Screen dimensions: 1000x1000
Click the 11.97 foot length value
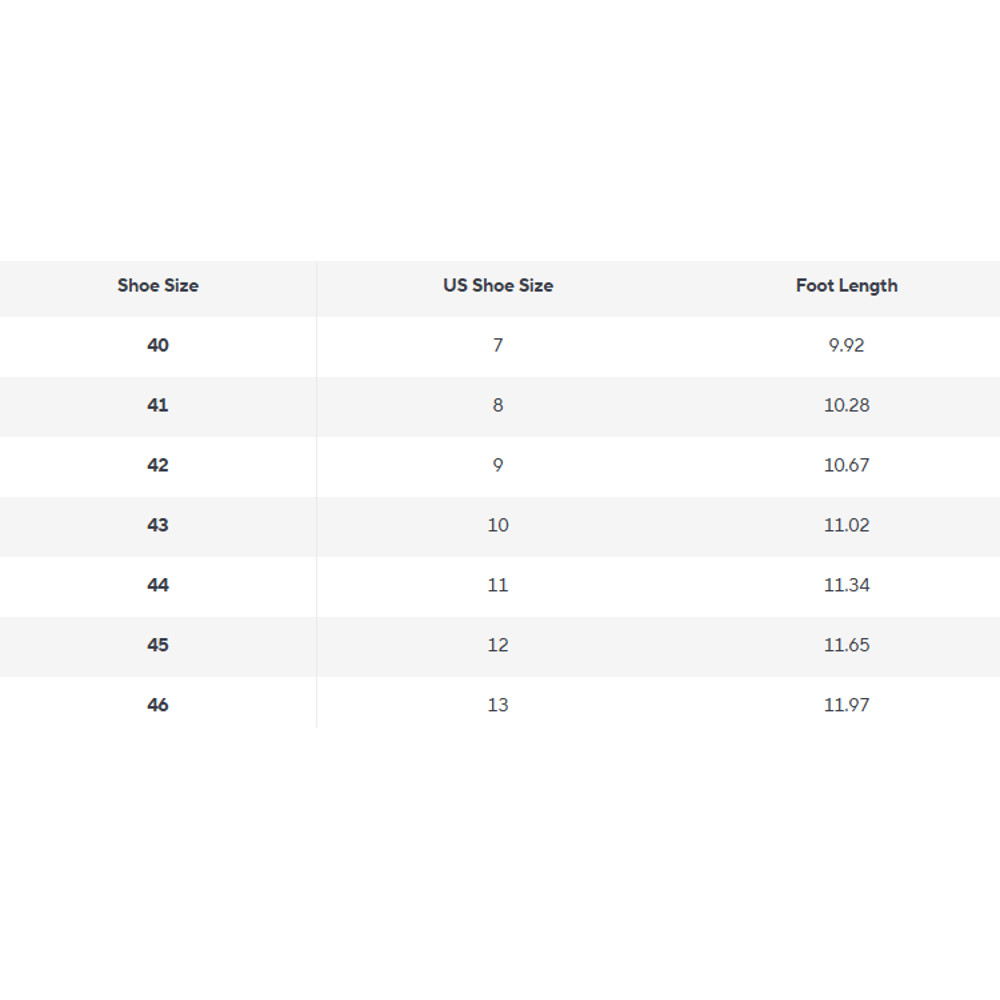pos(847,705)
